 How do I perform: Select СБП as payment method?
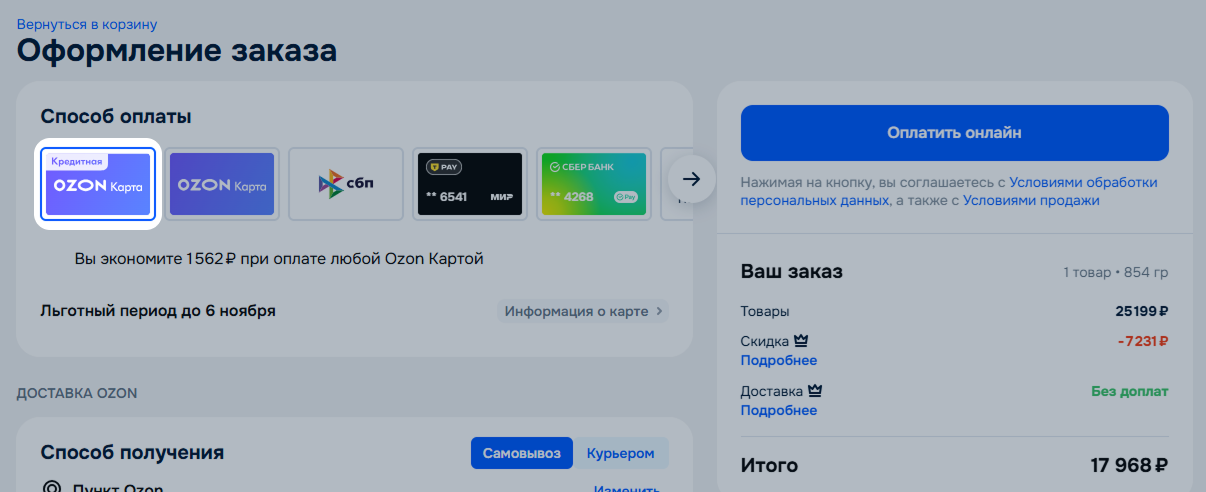click(346, 184)
